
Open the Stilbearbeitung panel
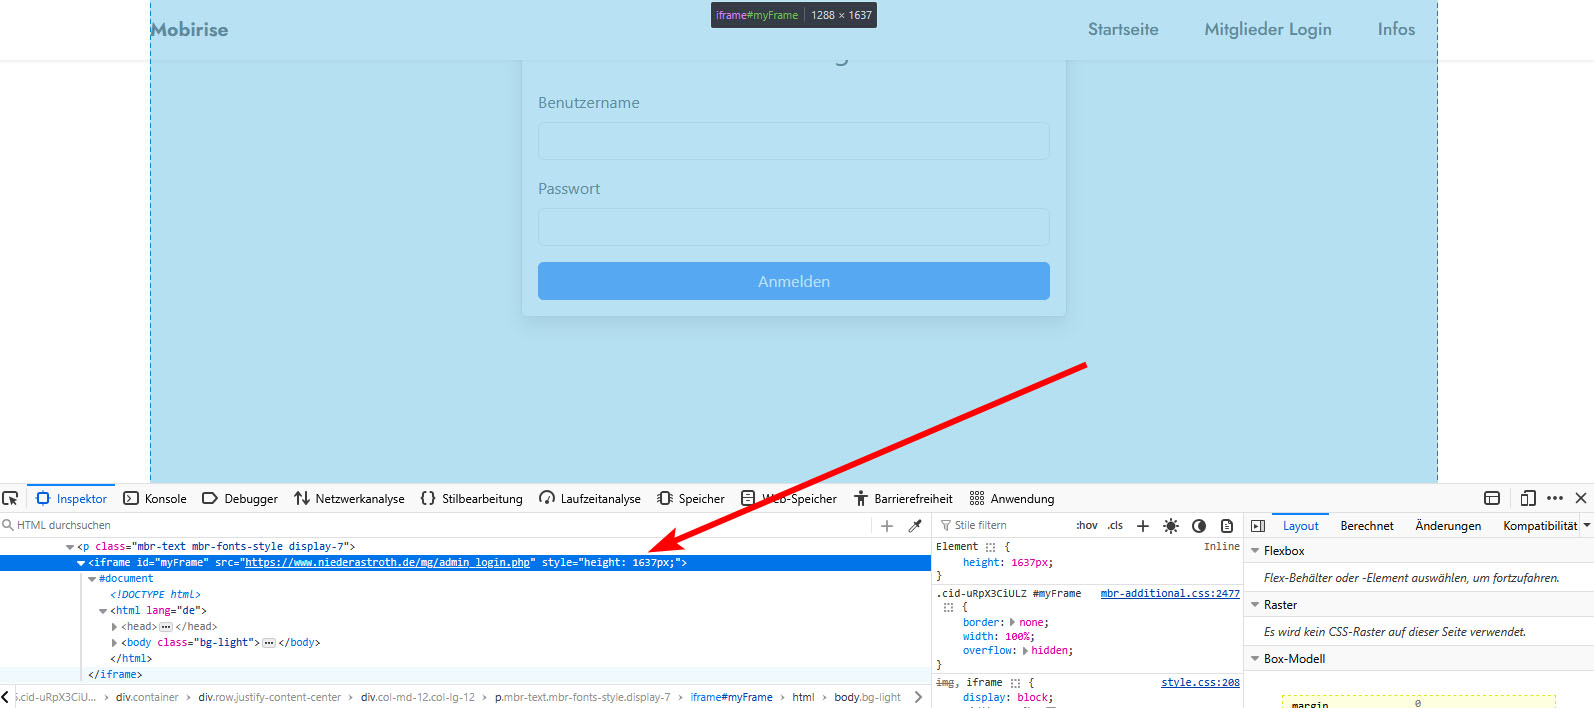click(471, 498)
